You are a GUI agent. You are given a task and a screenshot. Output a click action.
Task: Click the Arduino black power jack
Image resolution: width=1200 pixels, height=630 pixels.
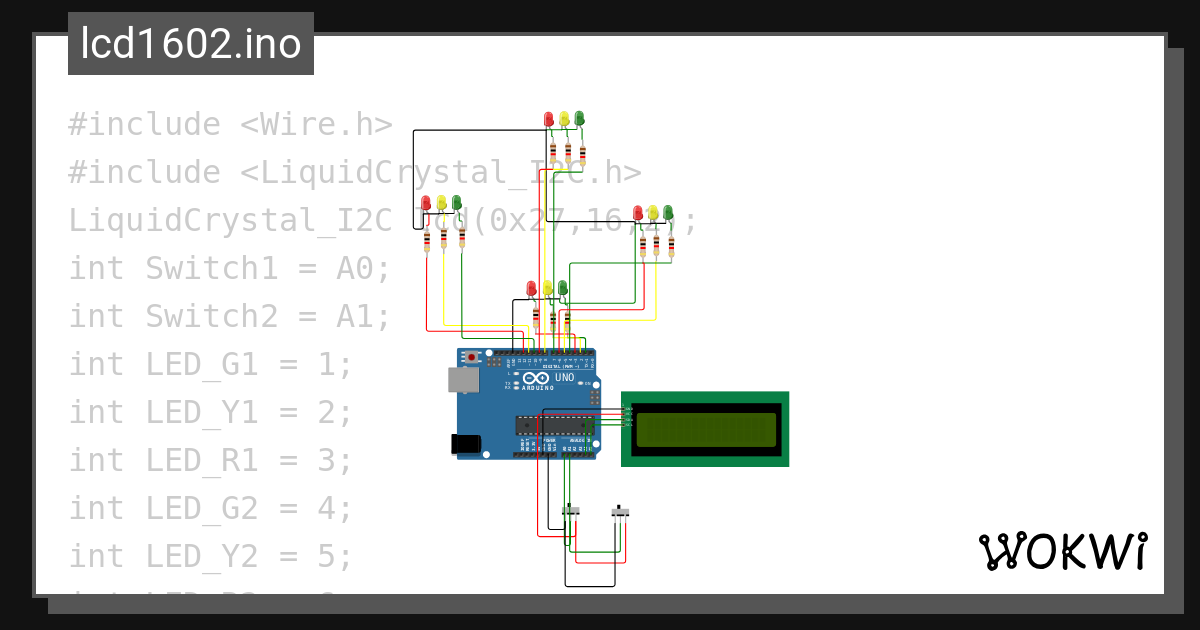[464, 443]
